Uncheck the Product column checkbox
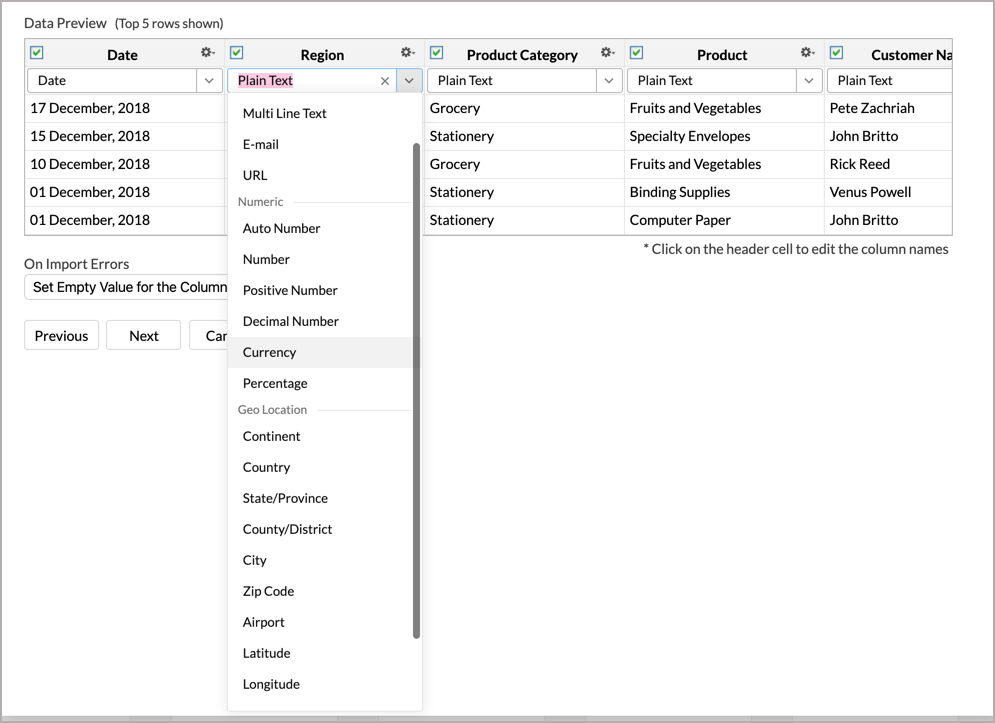 pos(636,53)
